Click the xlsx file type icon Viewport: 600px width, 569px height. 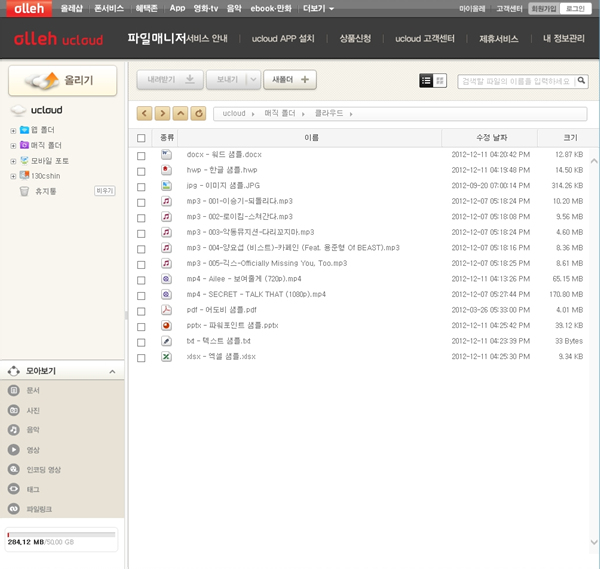pos(166,357)
